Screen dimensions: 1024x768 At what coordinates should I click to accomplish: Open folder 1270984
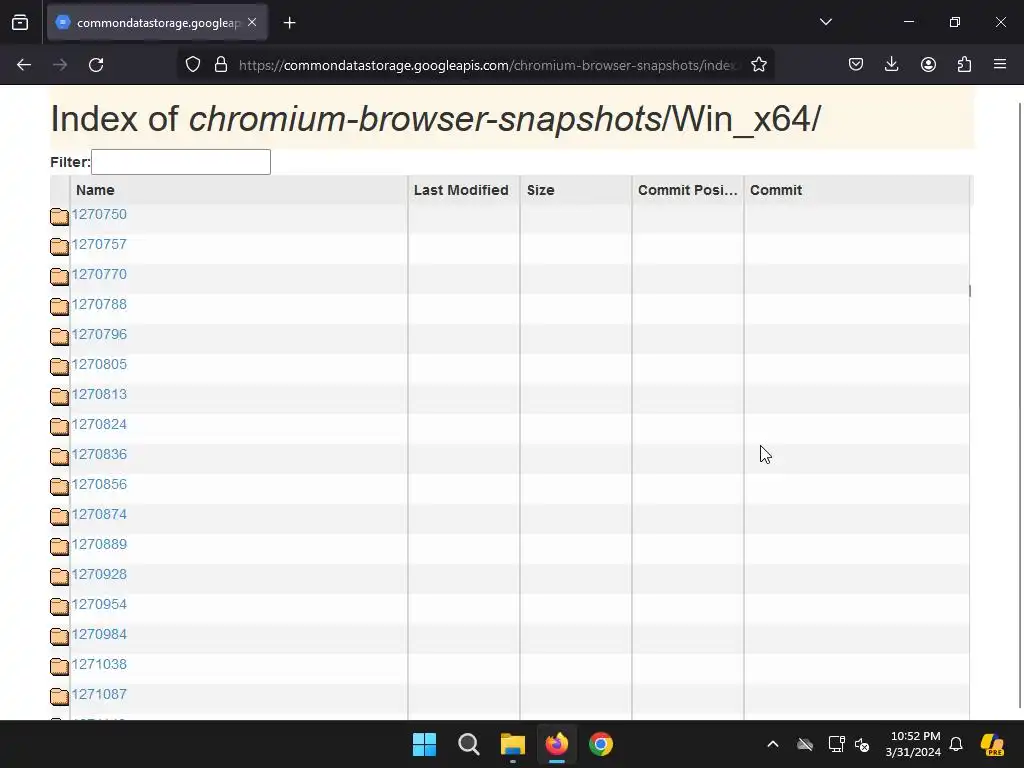tap(99, 635)
